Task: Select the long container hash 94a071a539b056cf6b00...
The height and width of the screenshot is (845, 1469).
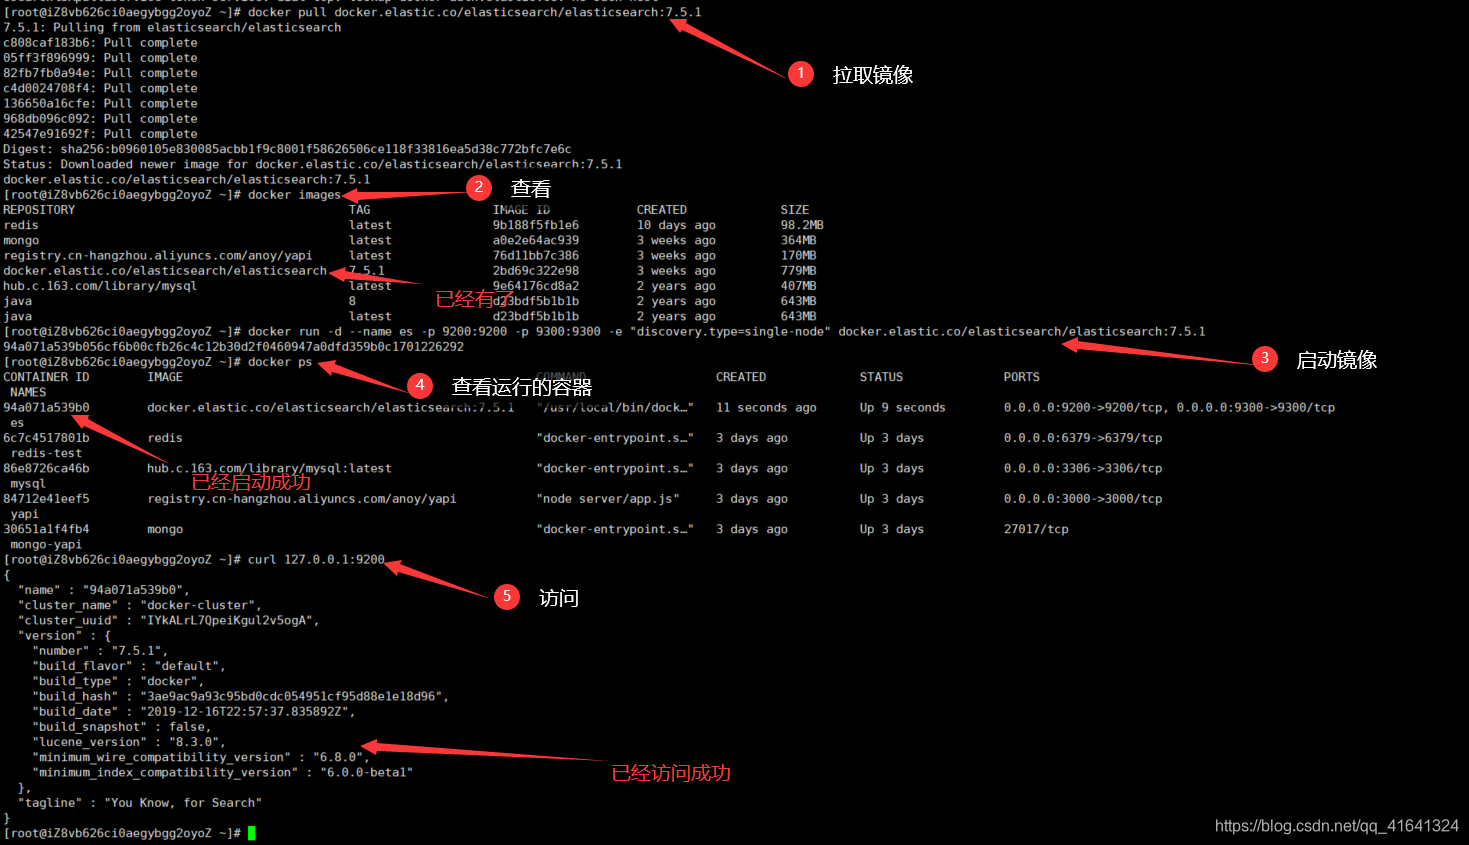Action: [x=233, y=347]
